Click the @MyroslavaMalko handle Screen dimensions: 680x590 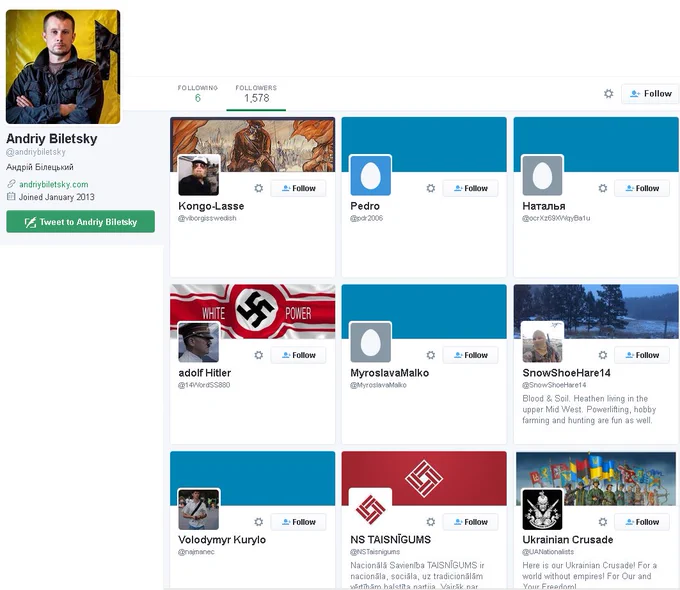378,385
